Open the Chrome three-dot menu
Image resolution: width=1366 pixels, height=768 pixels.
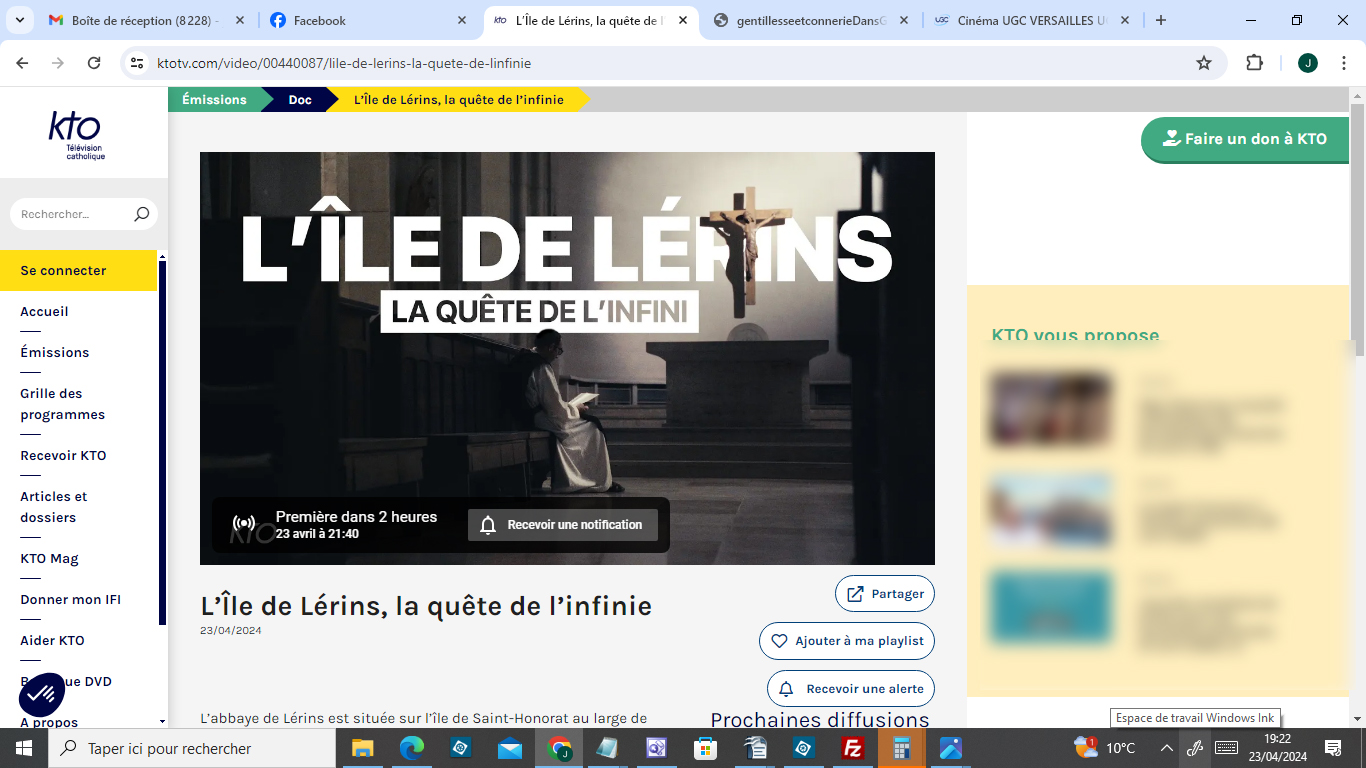1341,63
